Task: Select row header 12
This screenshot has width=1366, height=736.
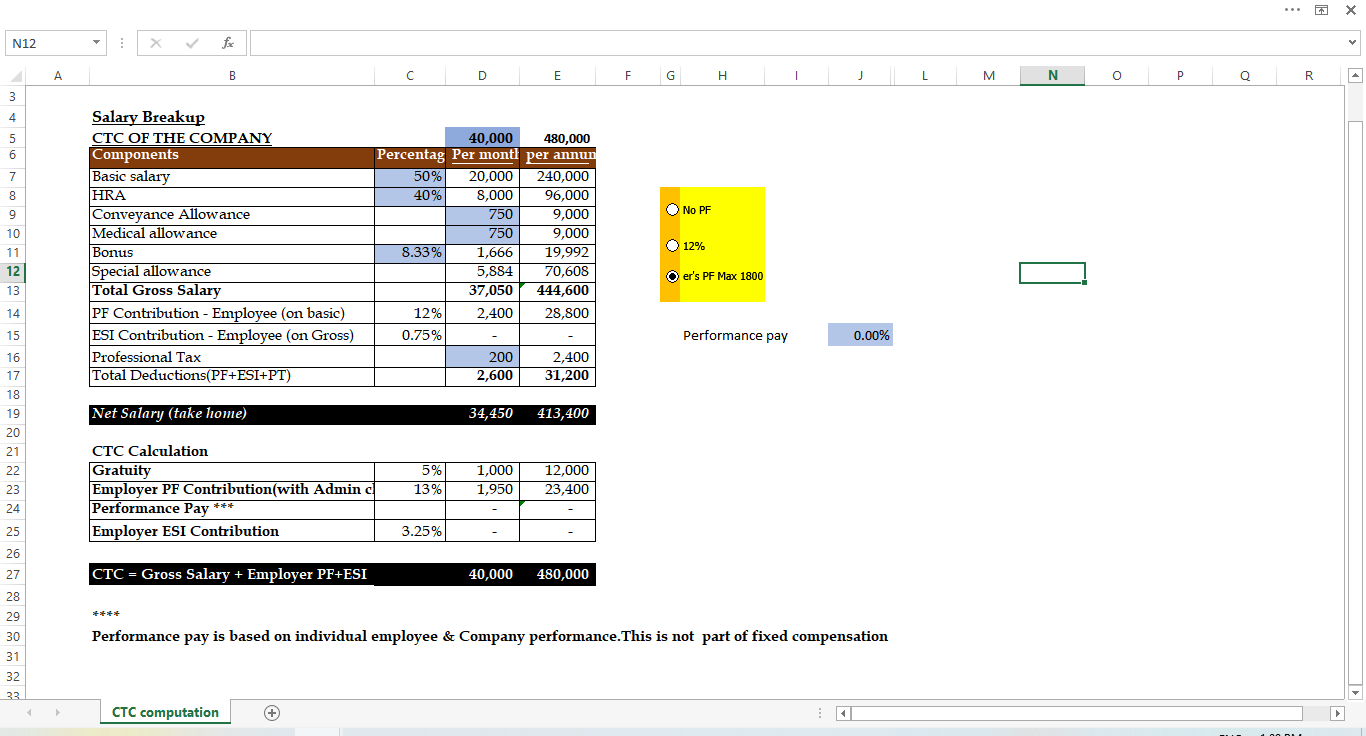Action: pyautogui.click(x=13, y=271)
